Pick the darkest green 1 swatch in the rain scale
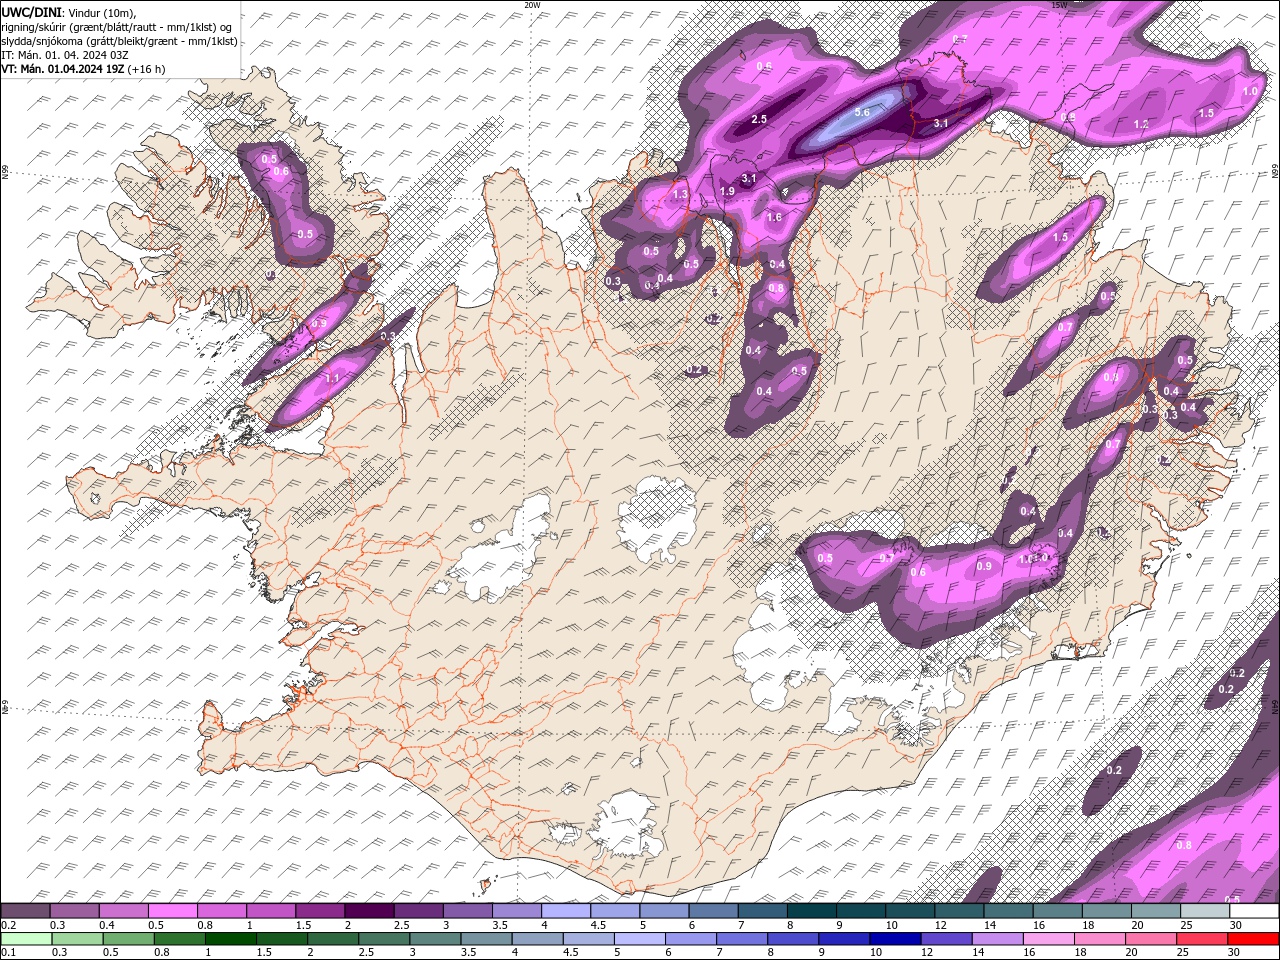 tap(231, 939)
